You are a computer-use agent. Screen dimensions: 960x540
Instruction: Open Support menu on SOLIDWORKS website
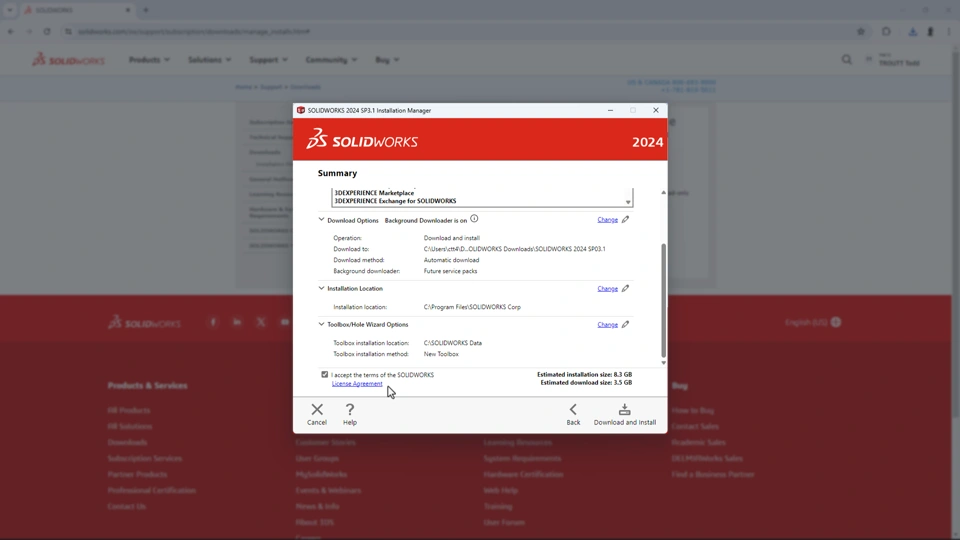[x=268, y=59]
